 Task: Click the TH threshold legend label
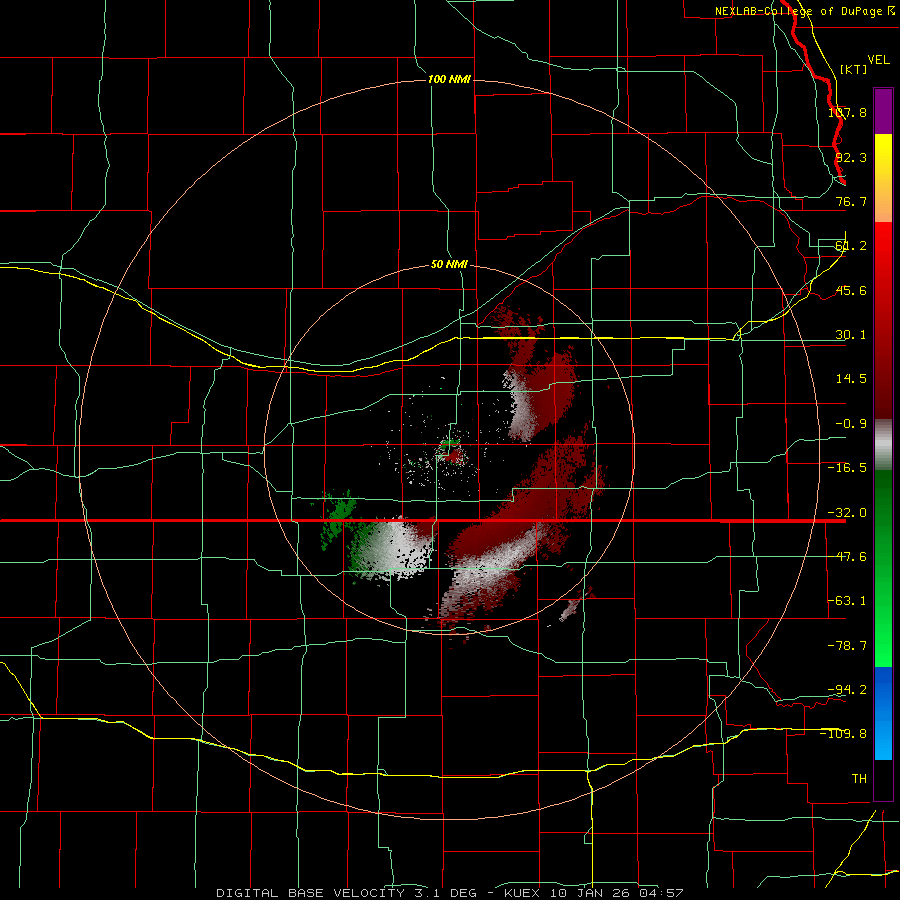859,778
